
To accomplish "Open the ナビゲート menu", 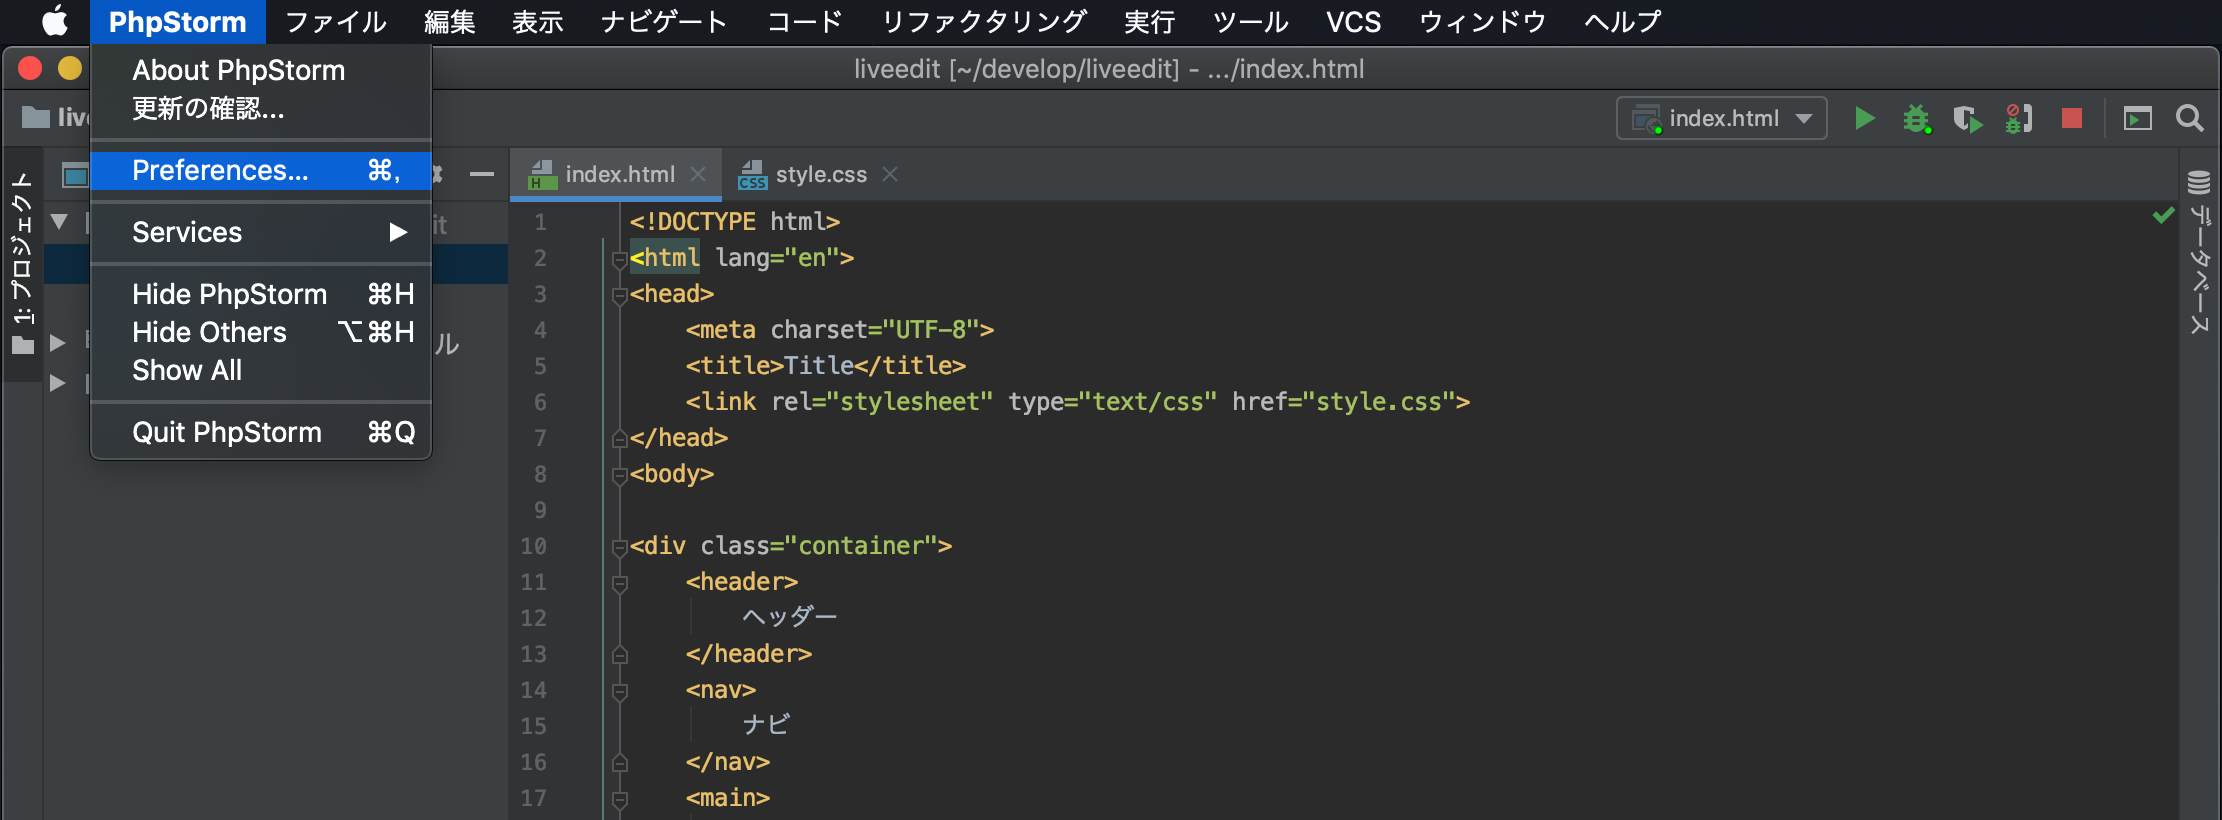I will [x=664, y=21].
